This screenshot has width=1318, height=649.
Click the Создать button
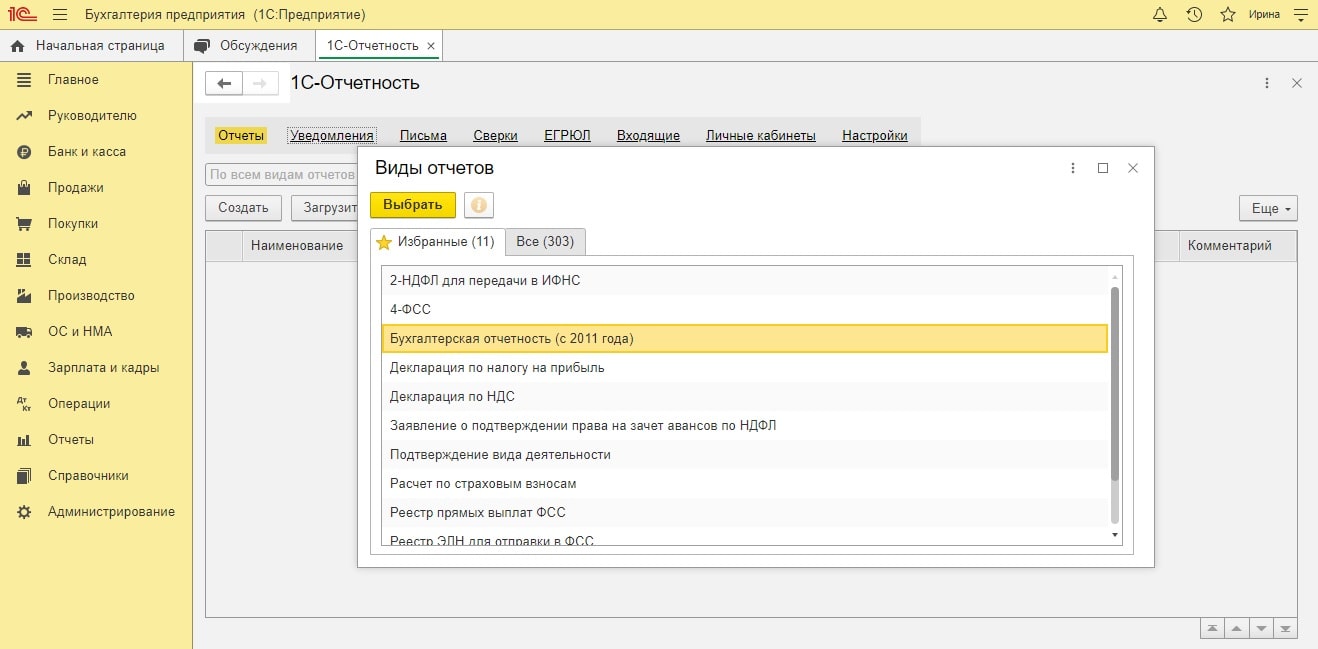point(243,208)
